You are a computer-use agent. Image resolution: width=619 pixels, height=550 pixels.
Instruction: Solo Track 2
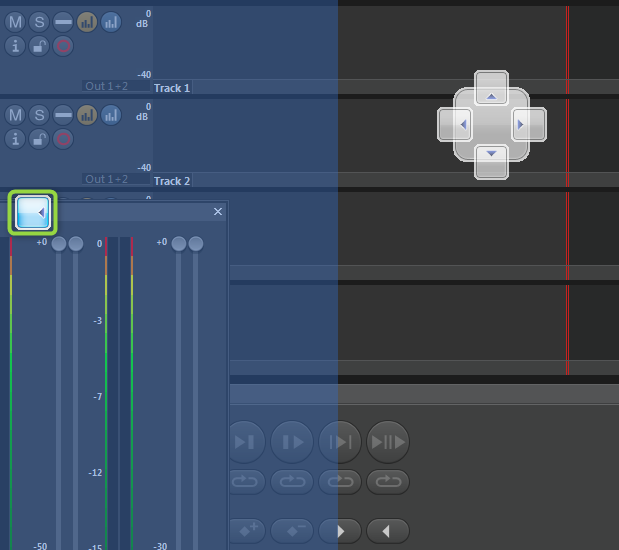click(x=39, y=115)
